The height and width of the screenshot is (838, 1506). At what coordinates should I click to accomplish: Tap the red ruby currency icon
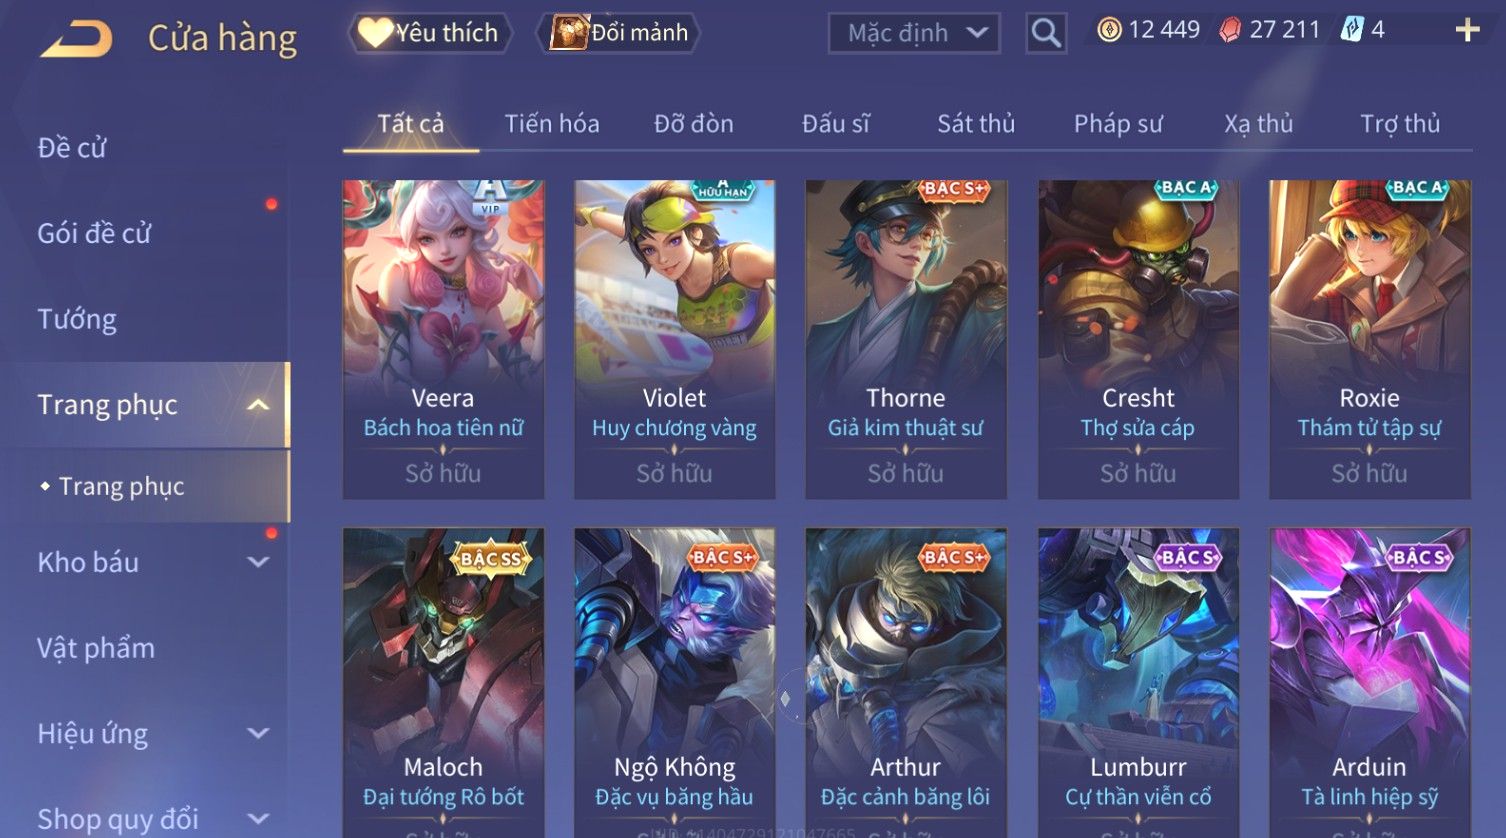pos(1230,31)
